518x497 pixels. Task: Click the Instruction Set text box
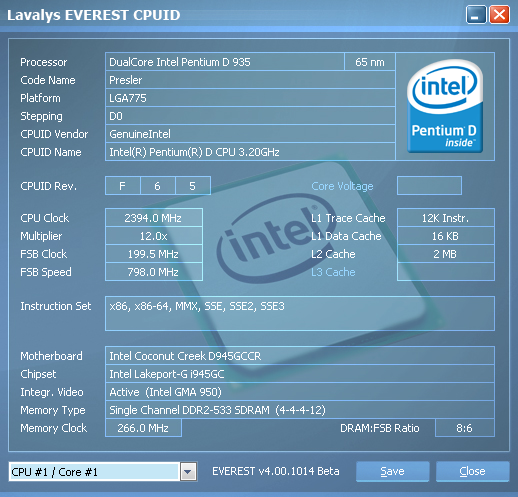[300, 313]
